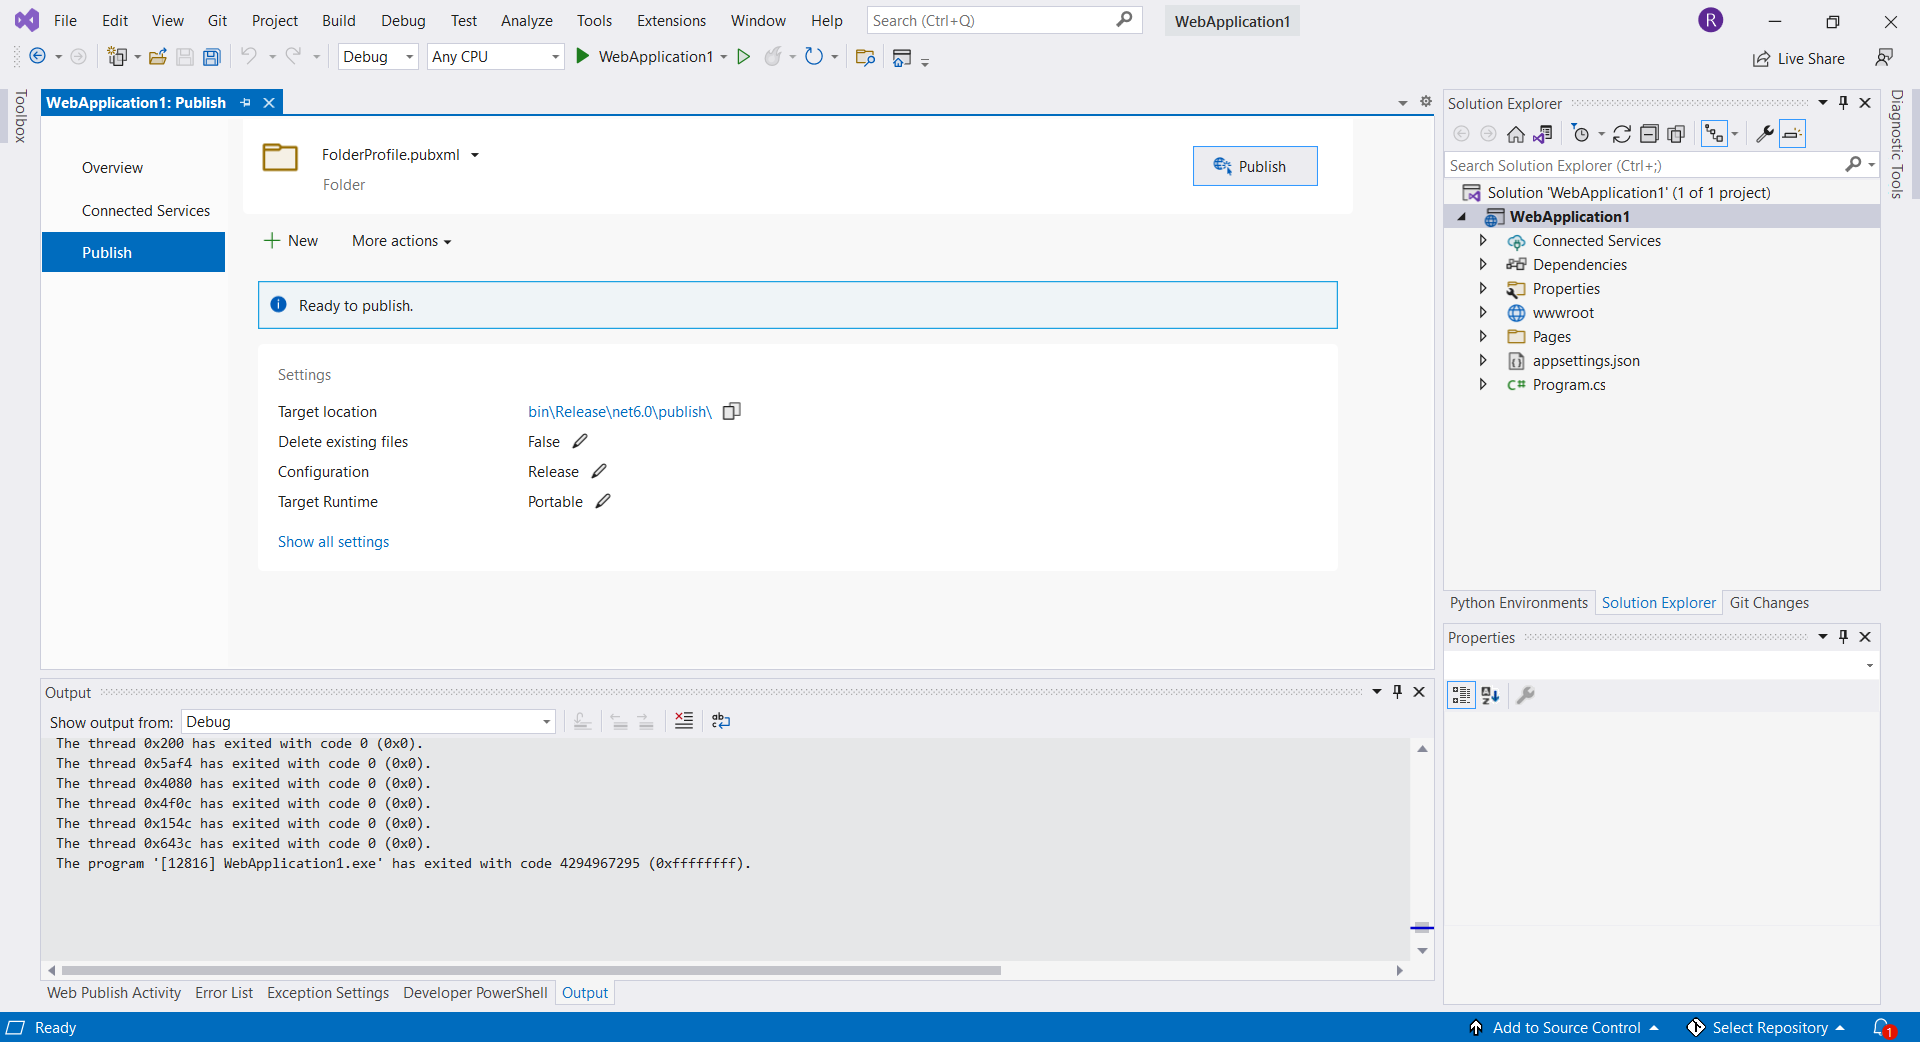Switch to the Error List tab
Viewport: 1920px width, 1042px height.
(224, 993)
